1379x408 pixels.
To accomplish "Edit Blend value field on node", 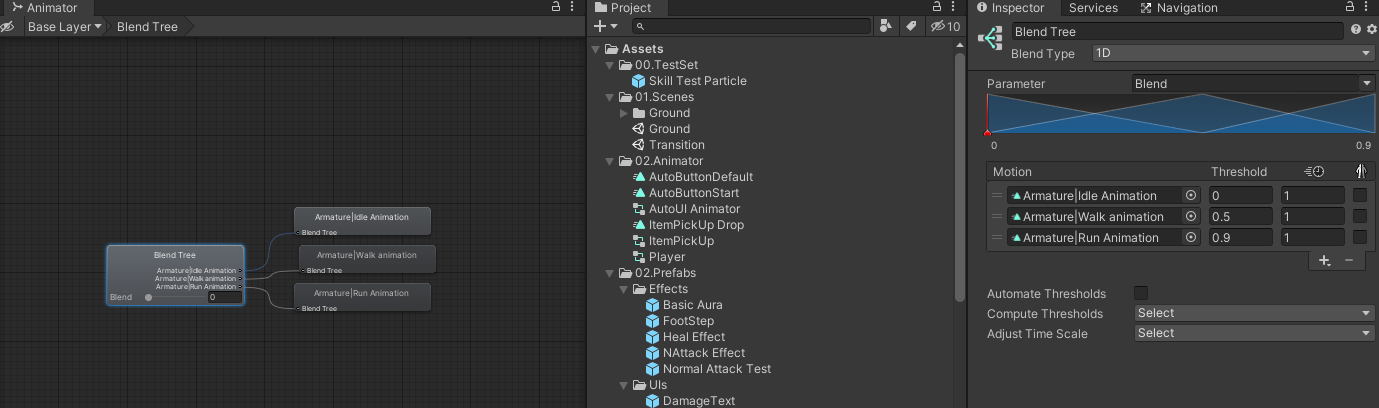I will pos(224,297).
